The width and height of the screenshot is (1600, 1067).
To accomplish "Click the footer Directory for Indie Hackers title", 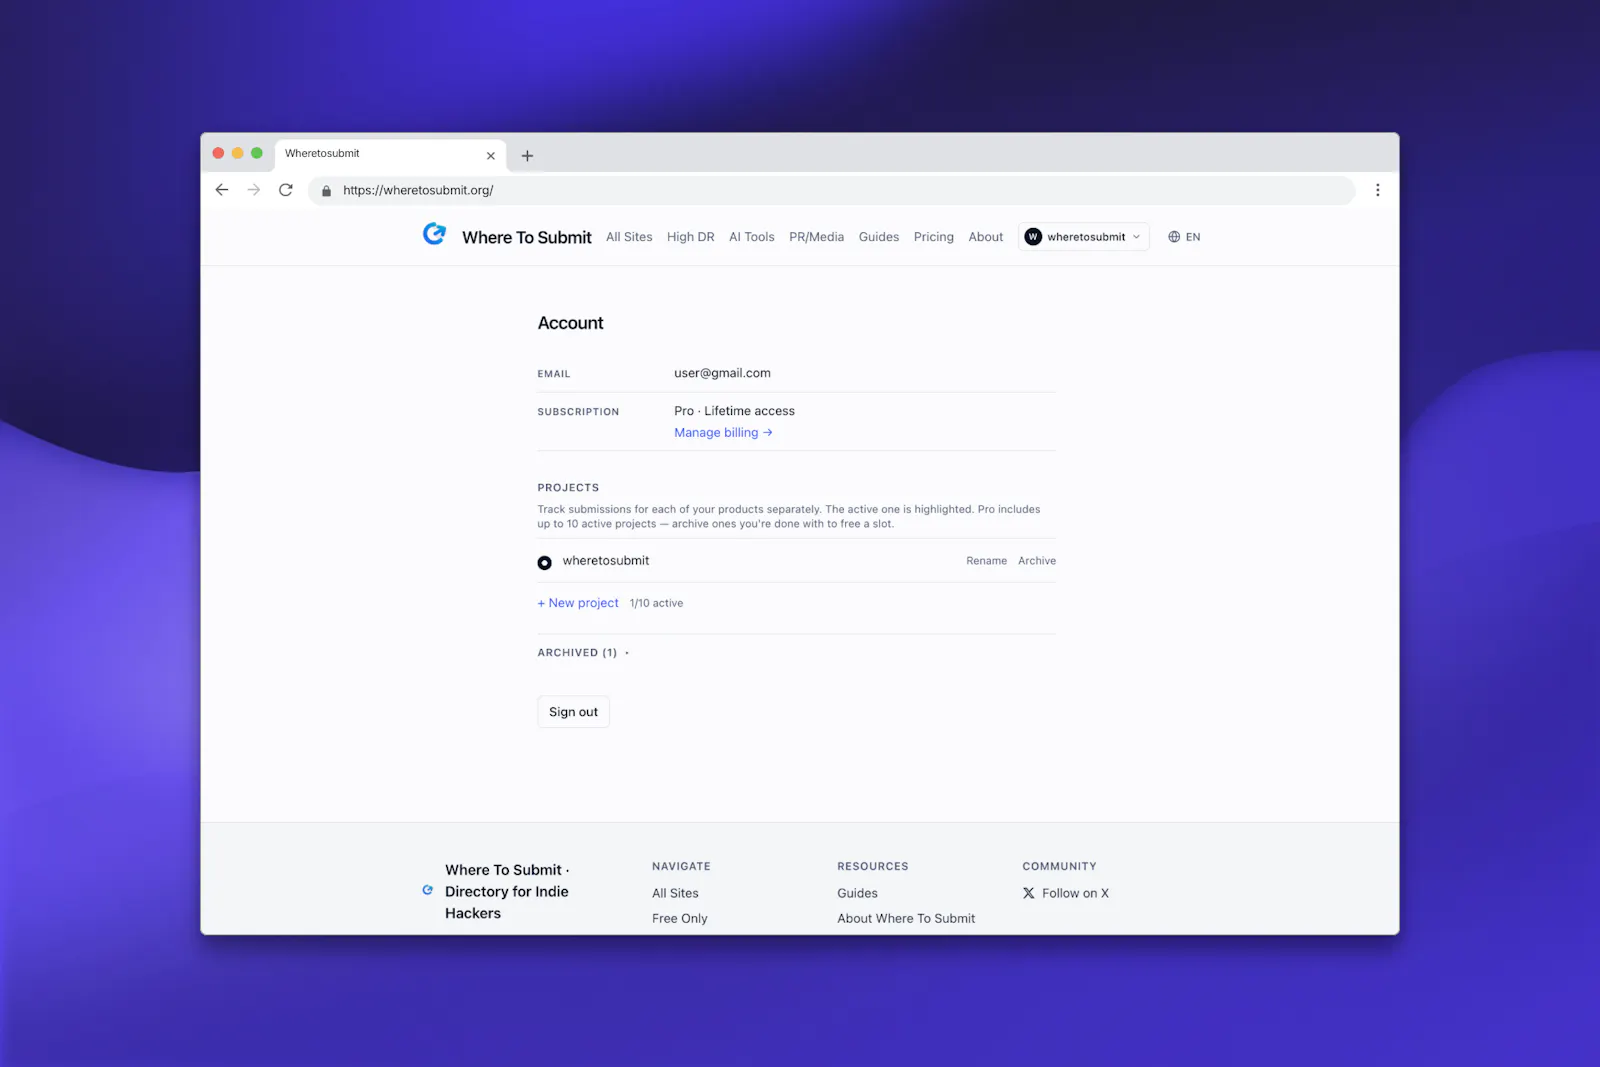I will pos(507,892).
